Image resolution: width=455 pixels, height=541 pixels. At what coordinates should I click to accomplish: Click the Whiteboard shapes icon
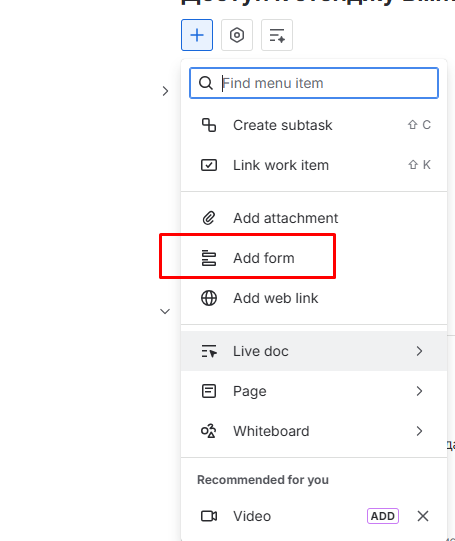pyautogui.click(x=209, y=431)
